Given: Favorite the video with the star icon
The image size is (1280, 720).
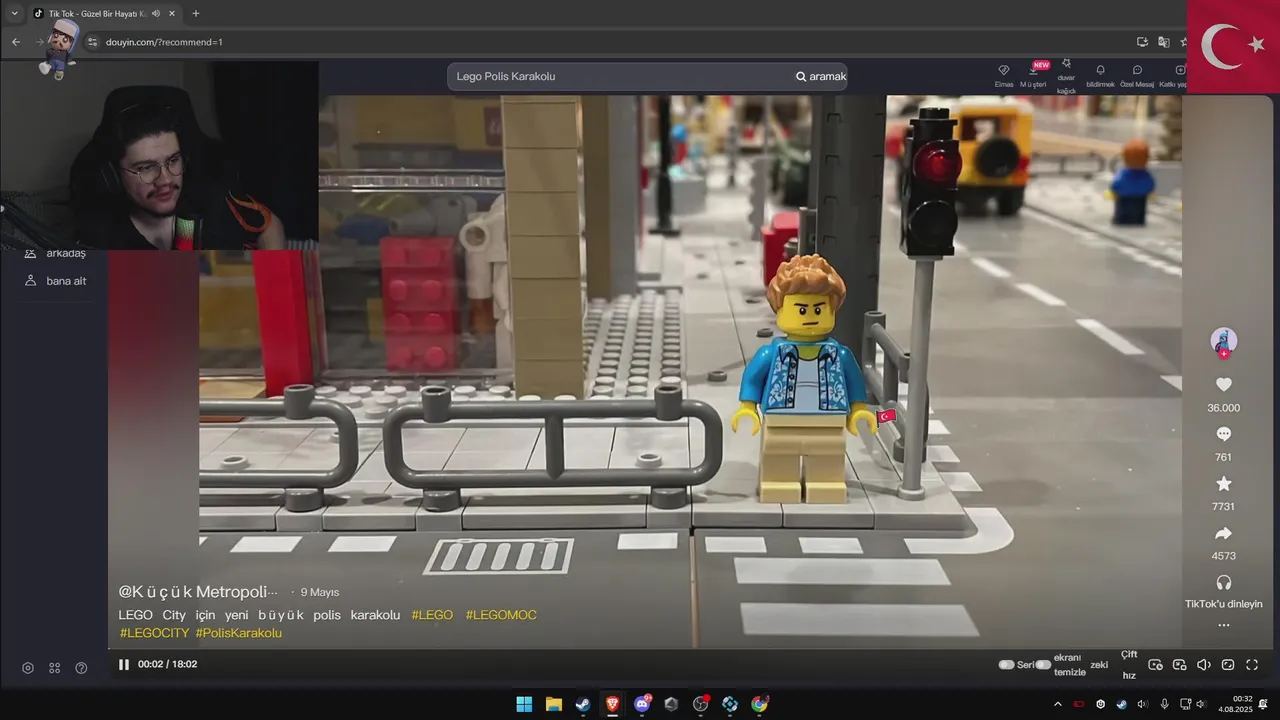Looking at the screenshot, I should [x=1223, y=484].
